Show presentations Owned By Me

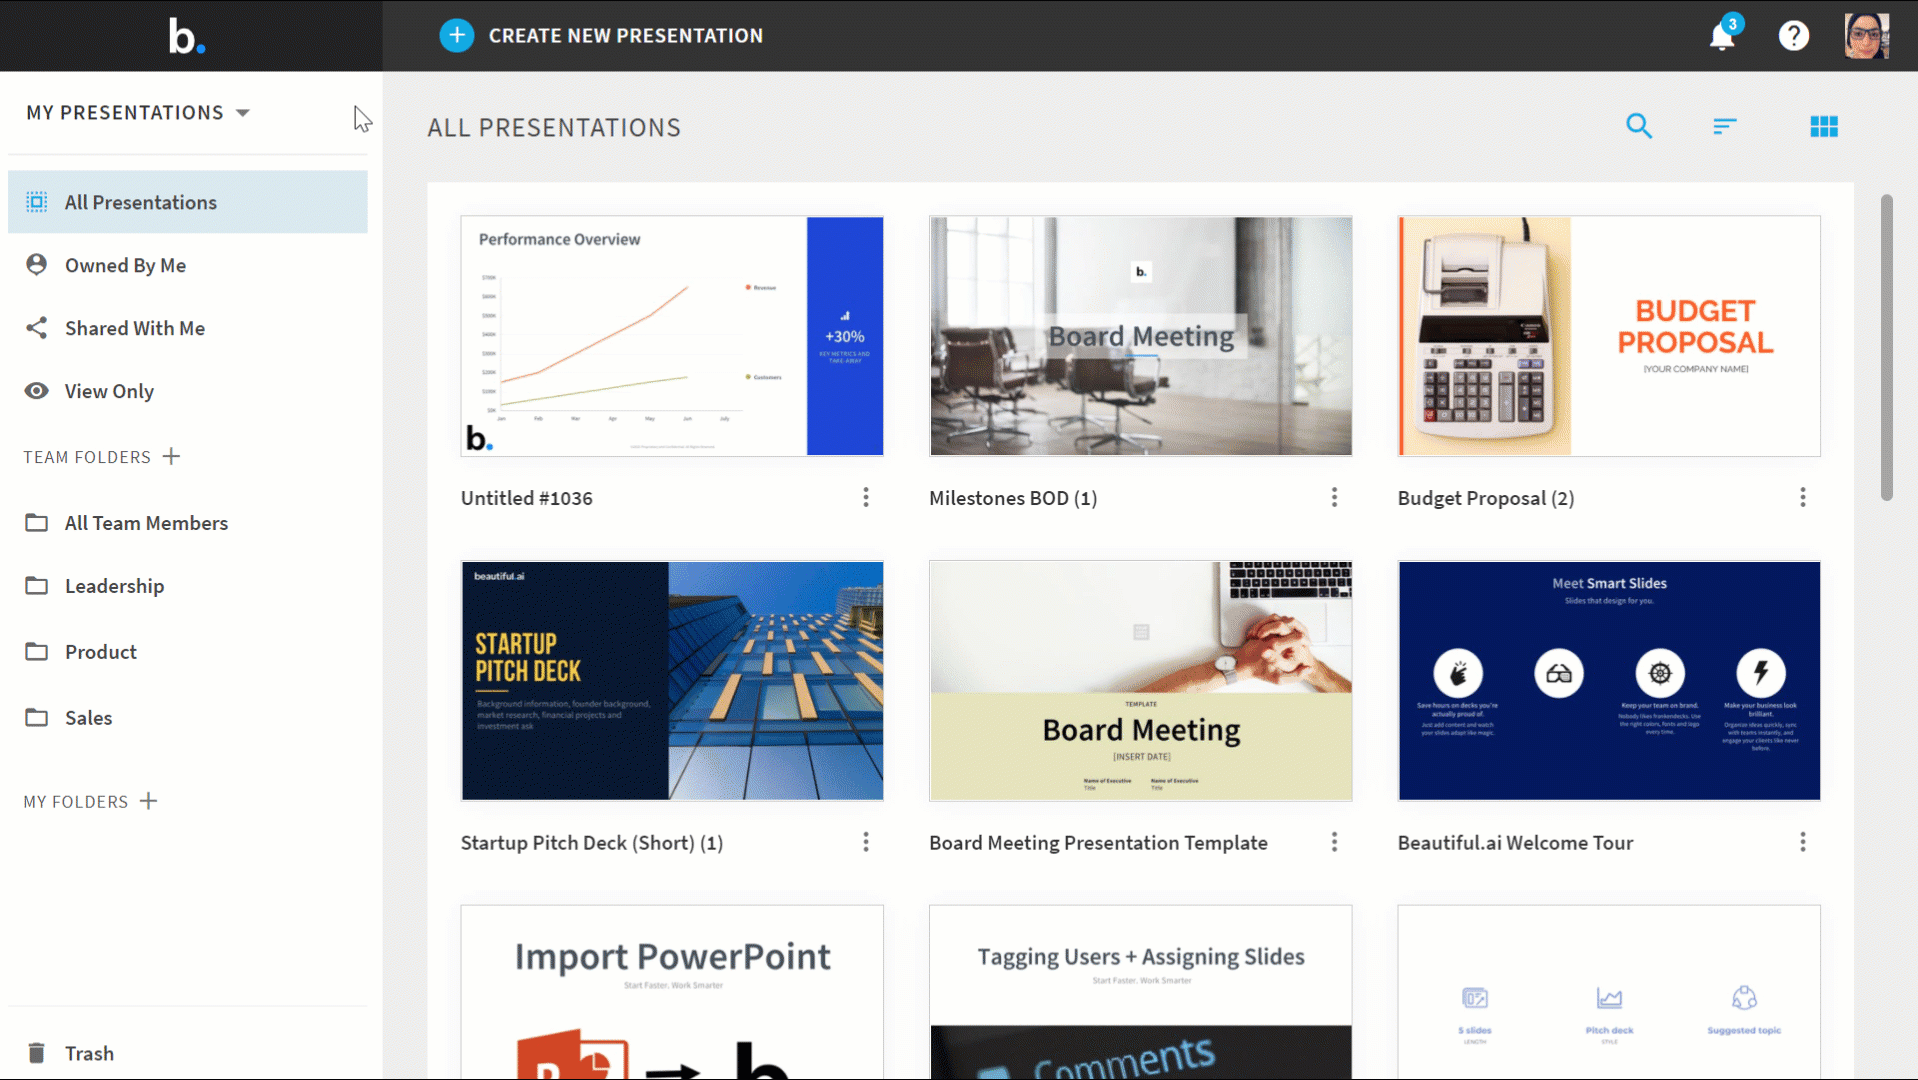coord(188,265)
